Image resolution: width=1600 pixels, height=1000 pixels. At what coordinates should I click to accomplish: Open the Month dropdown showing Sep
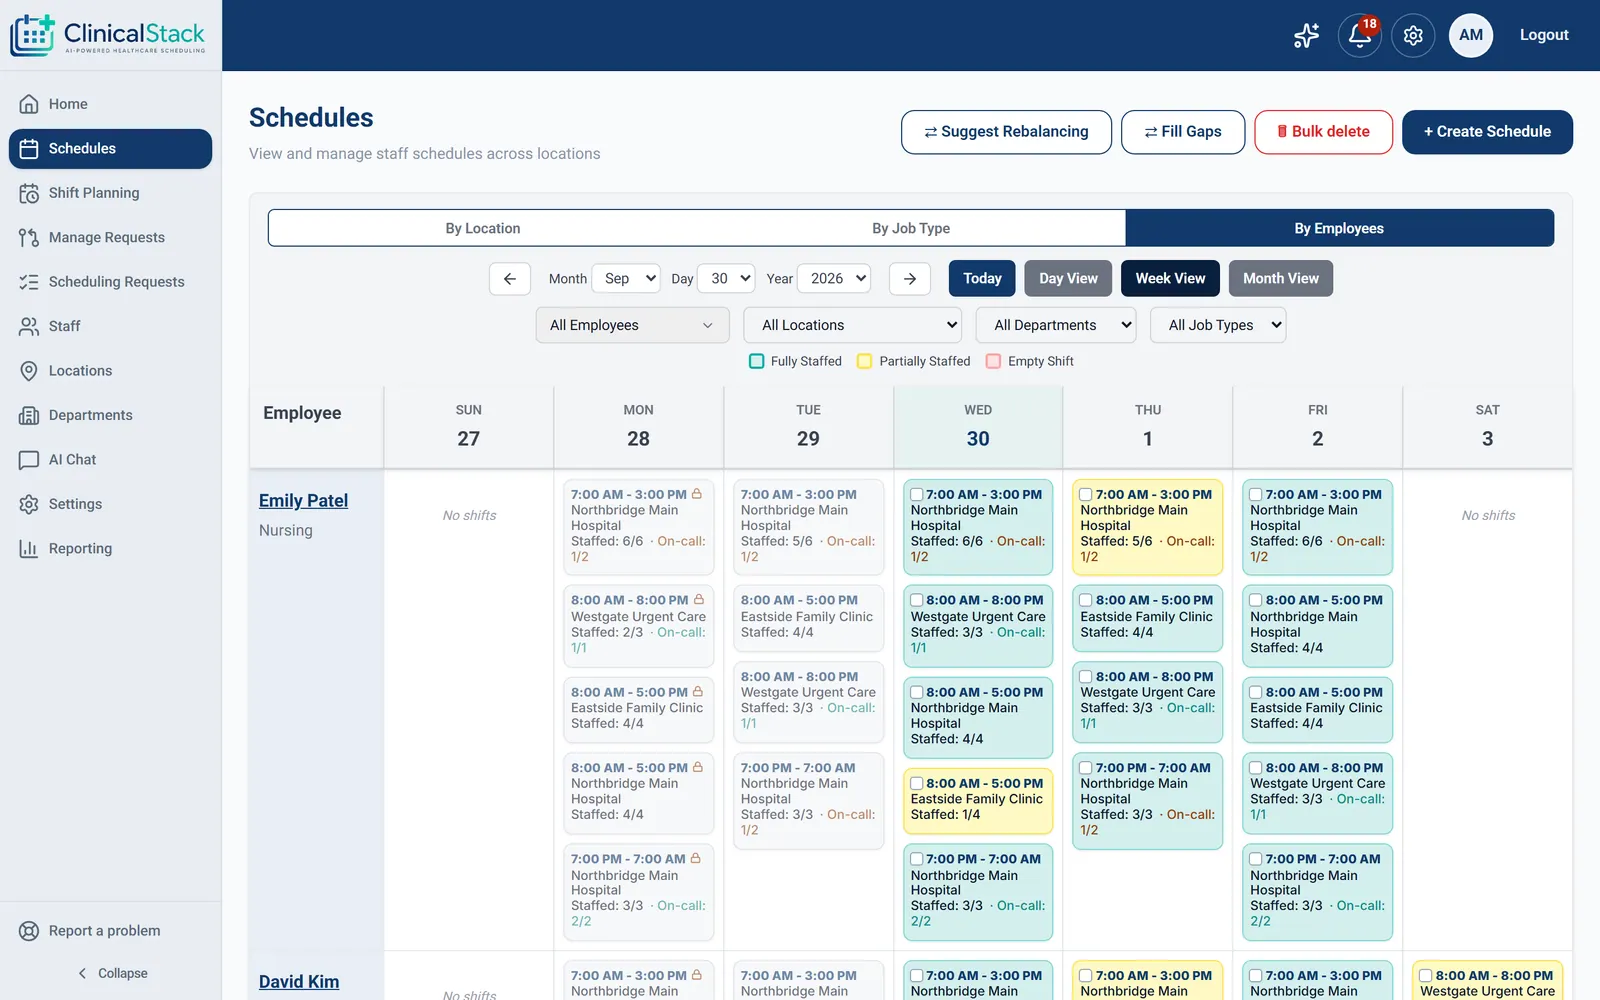[626, 279]
